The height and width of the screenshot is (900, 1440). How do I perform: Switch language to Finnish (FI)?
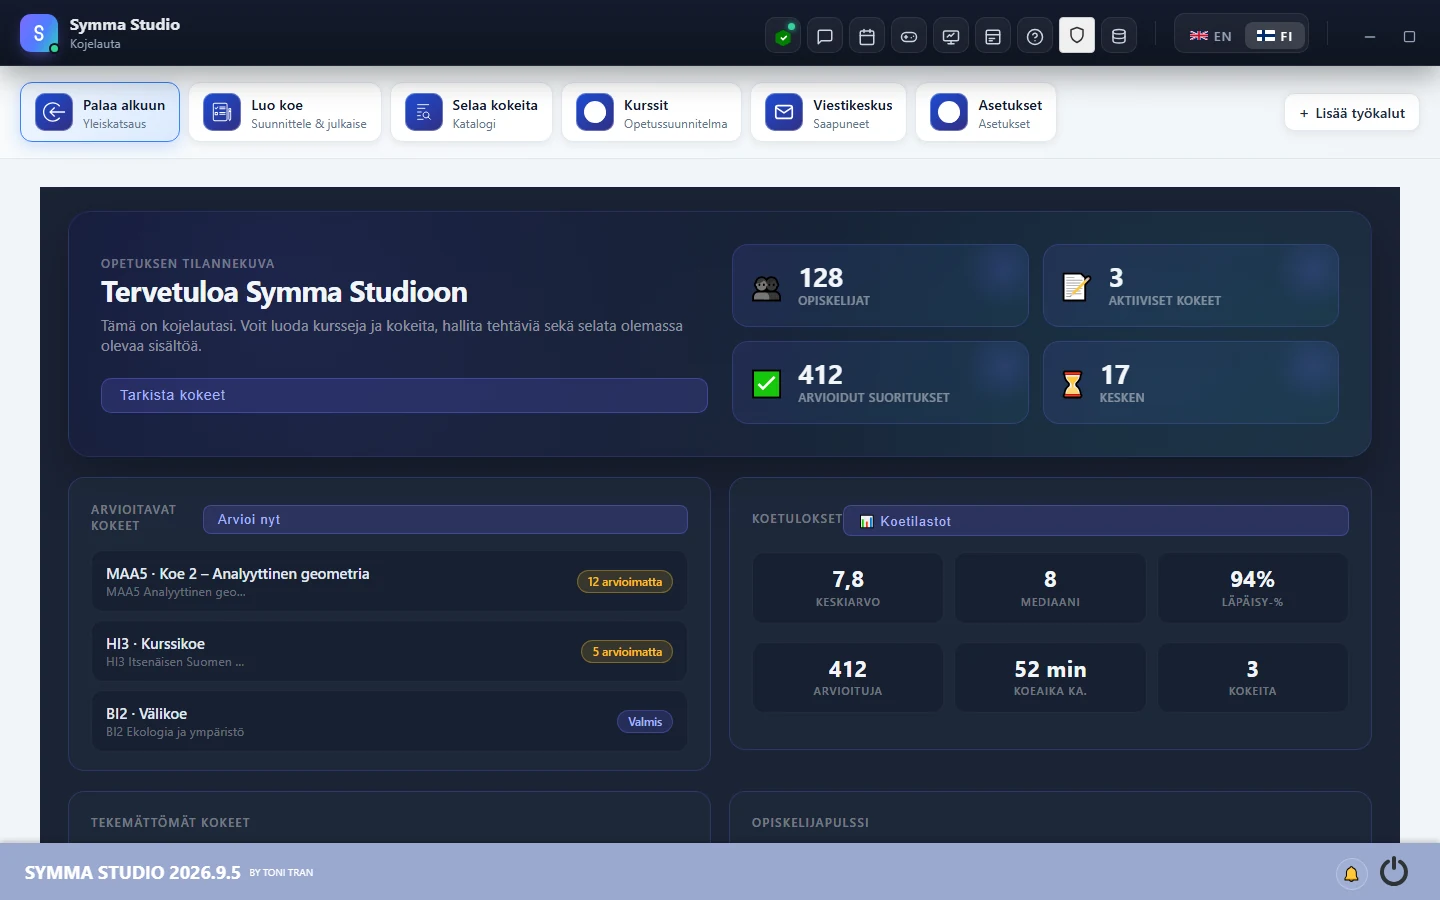(x=1275, y=36)
